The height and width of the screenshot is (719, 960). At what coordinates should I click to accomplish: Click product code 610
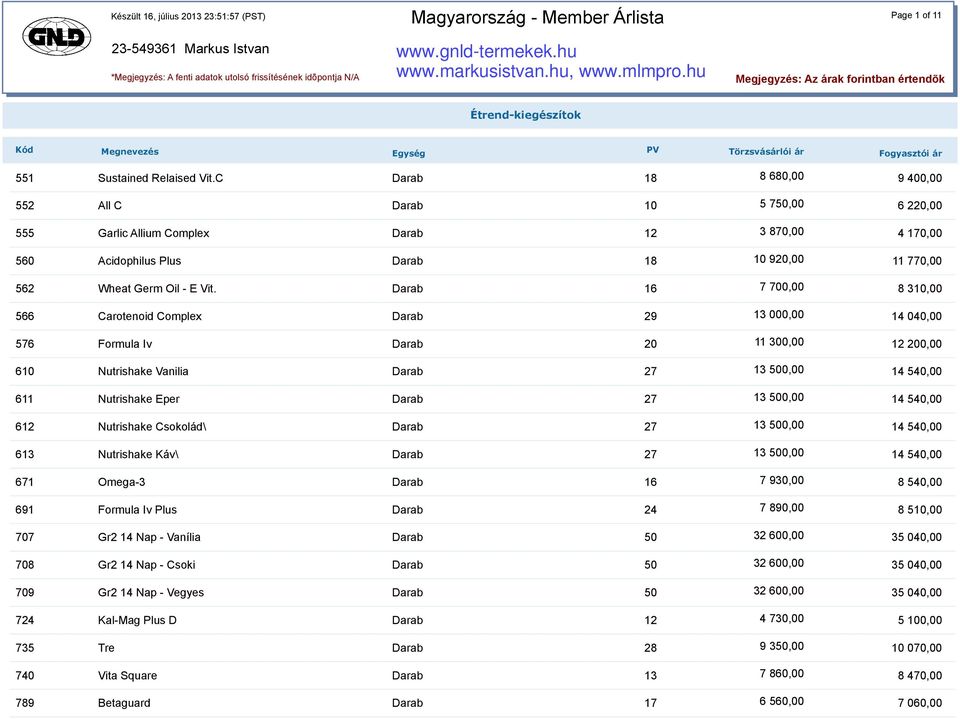click(24, 371)
